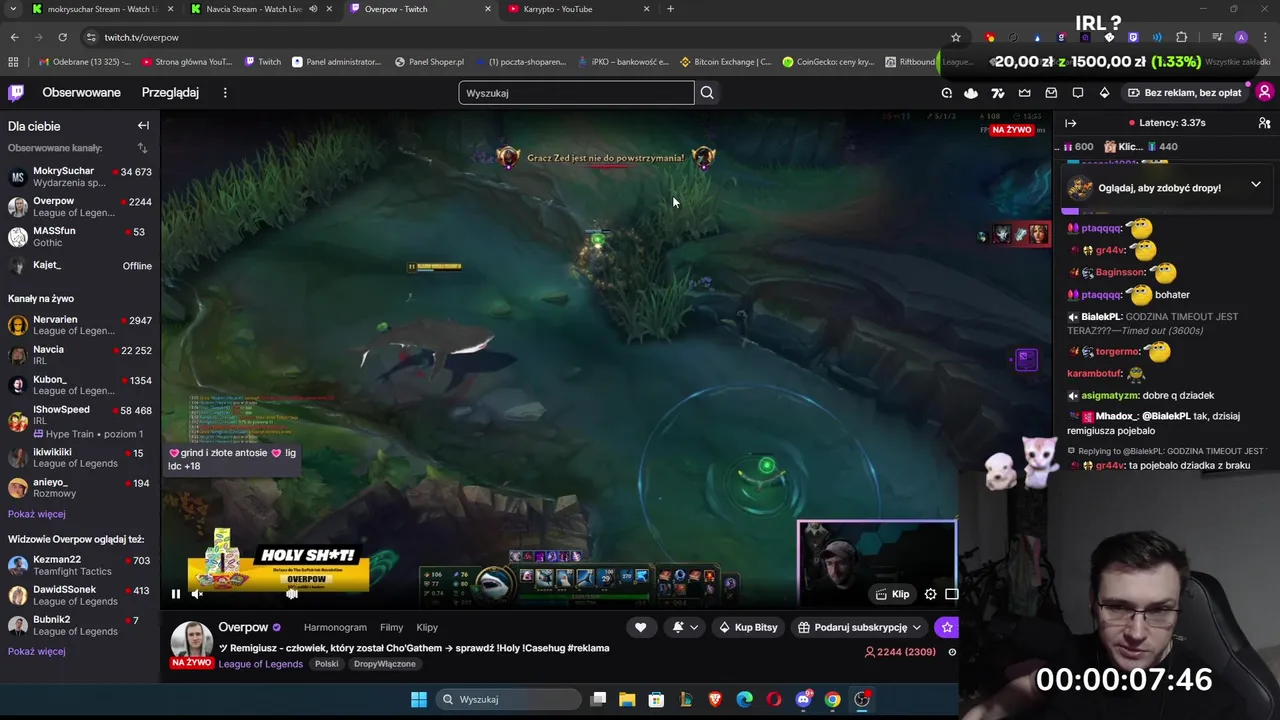Open the chat community users icon
Screen dimensions: 1280x720
(x=1264, y=123)
